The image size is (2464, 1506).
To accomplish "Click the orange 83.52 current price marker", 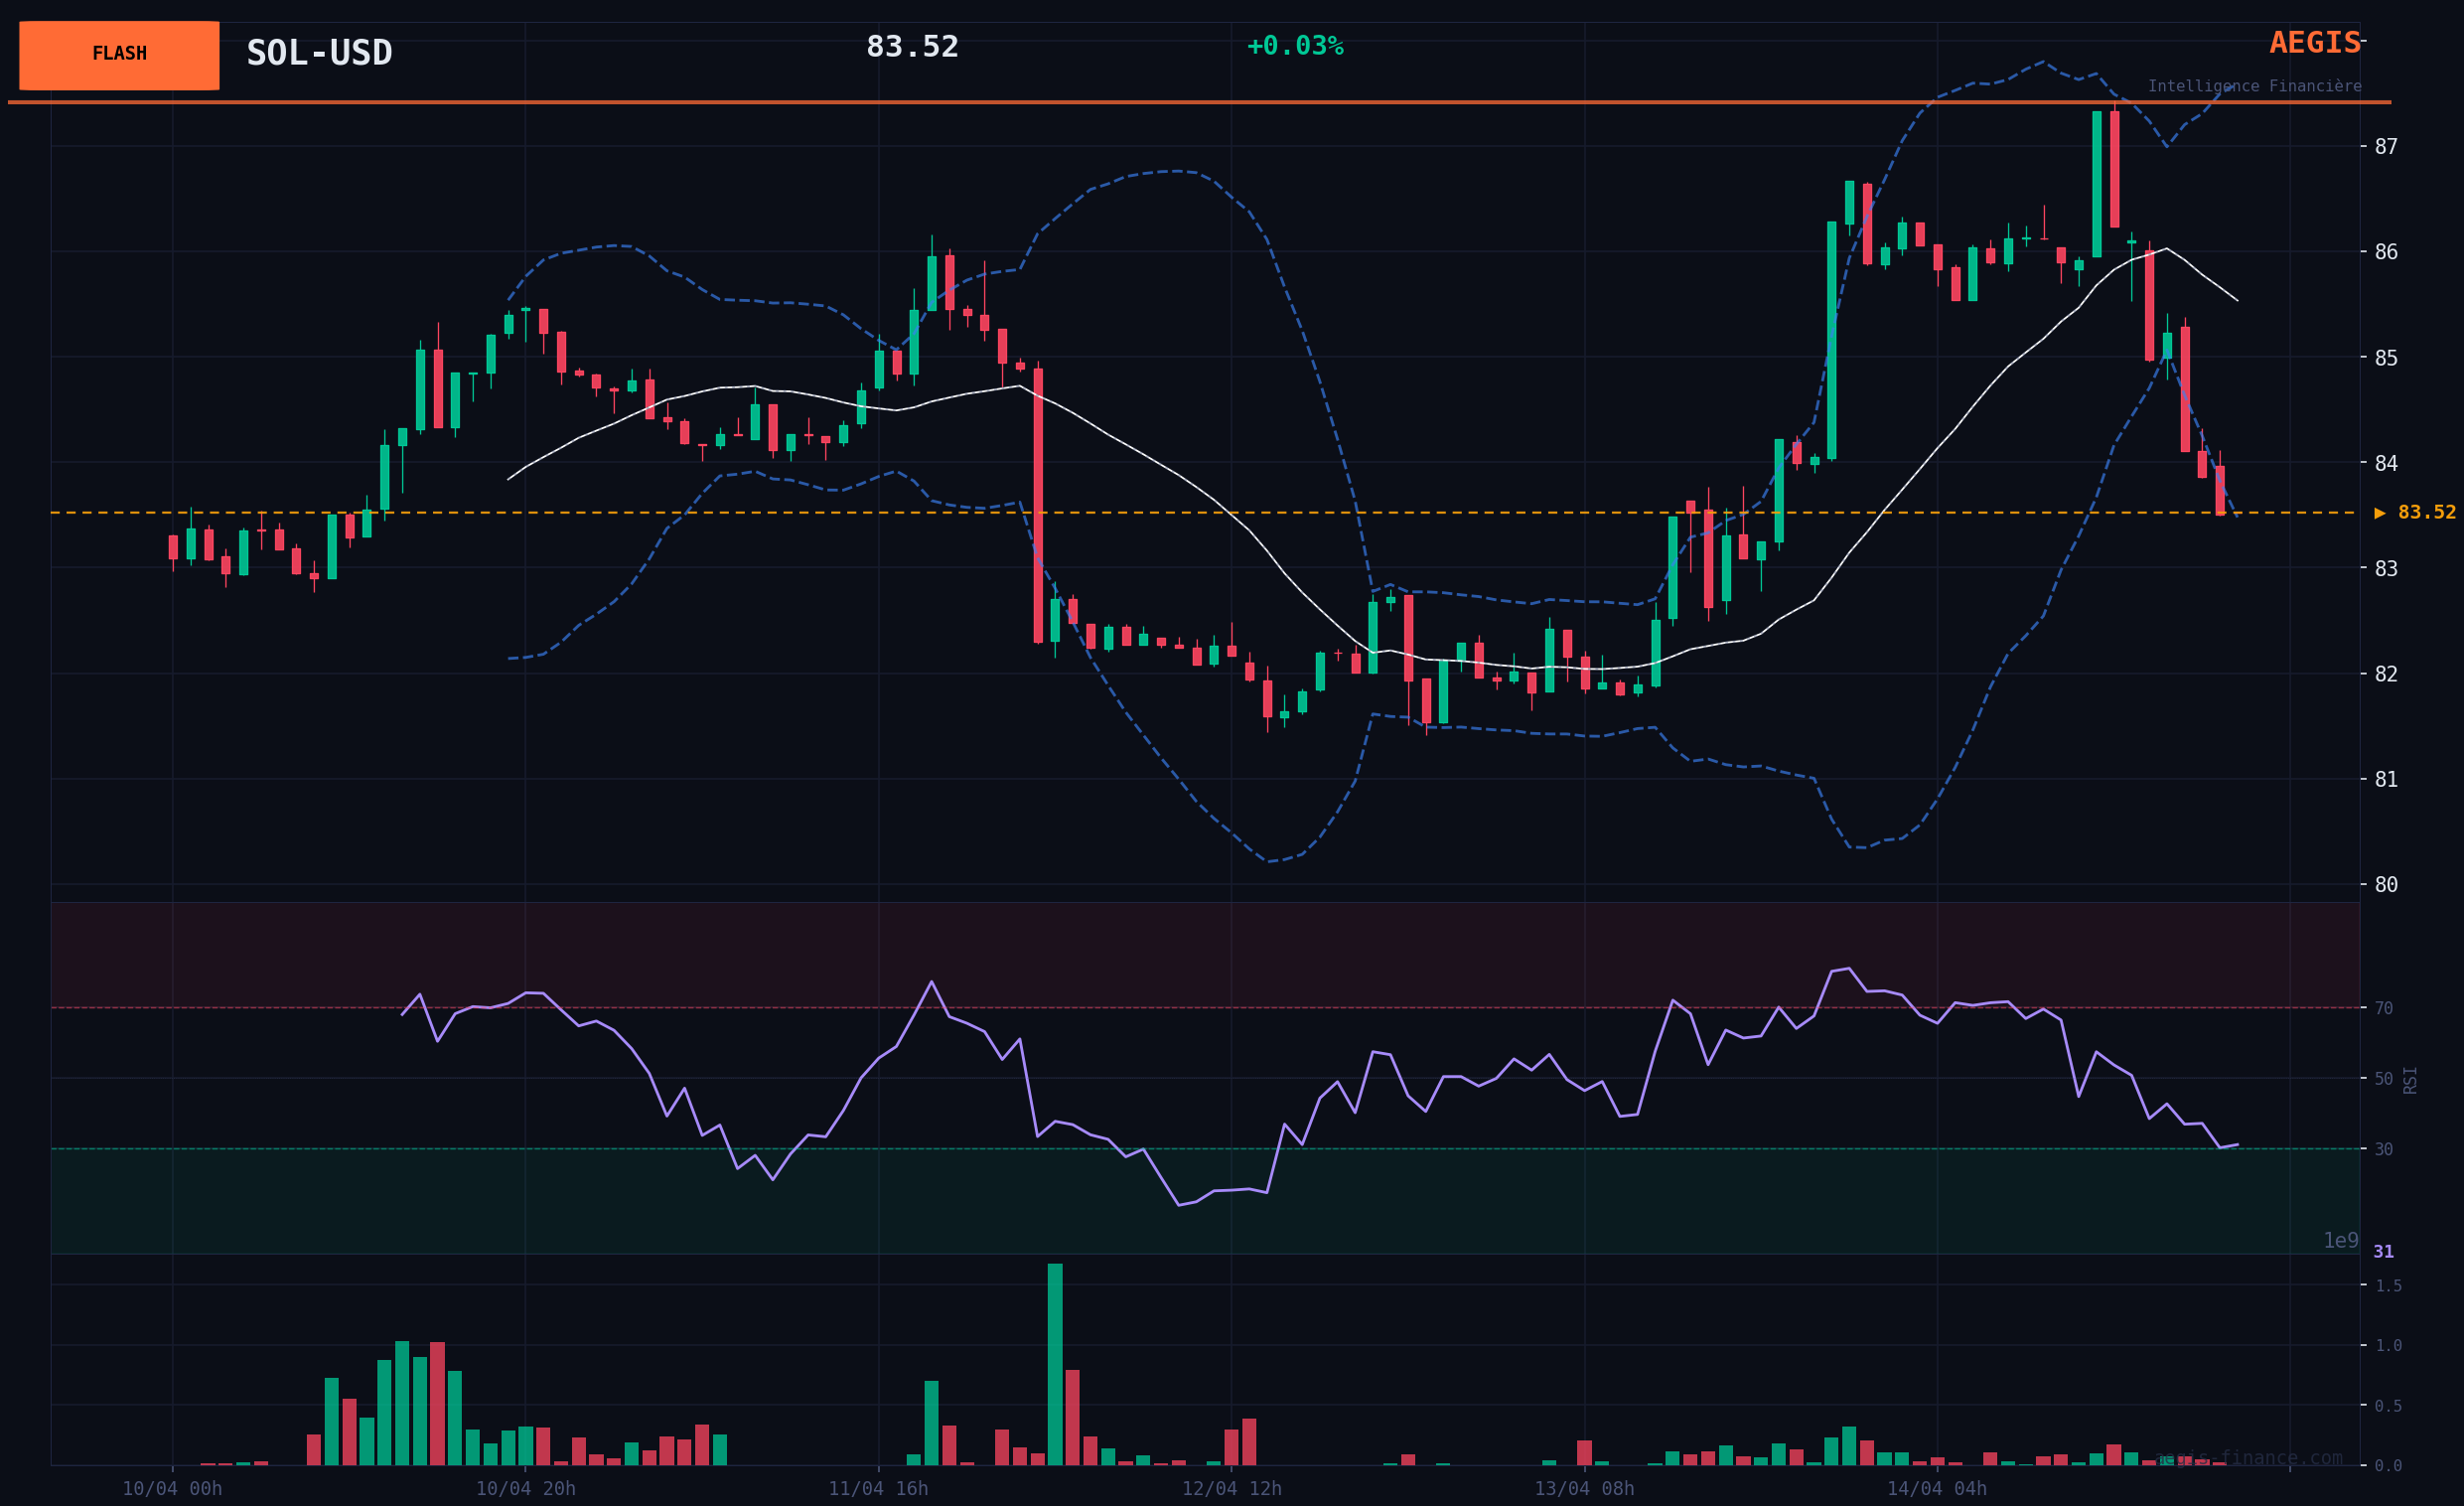I will [x=2415, y=513].
